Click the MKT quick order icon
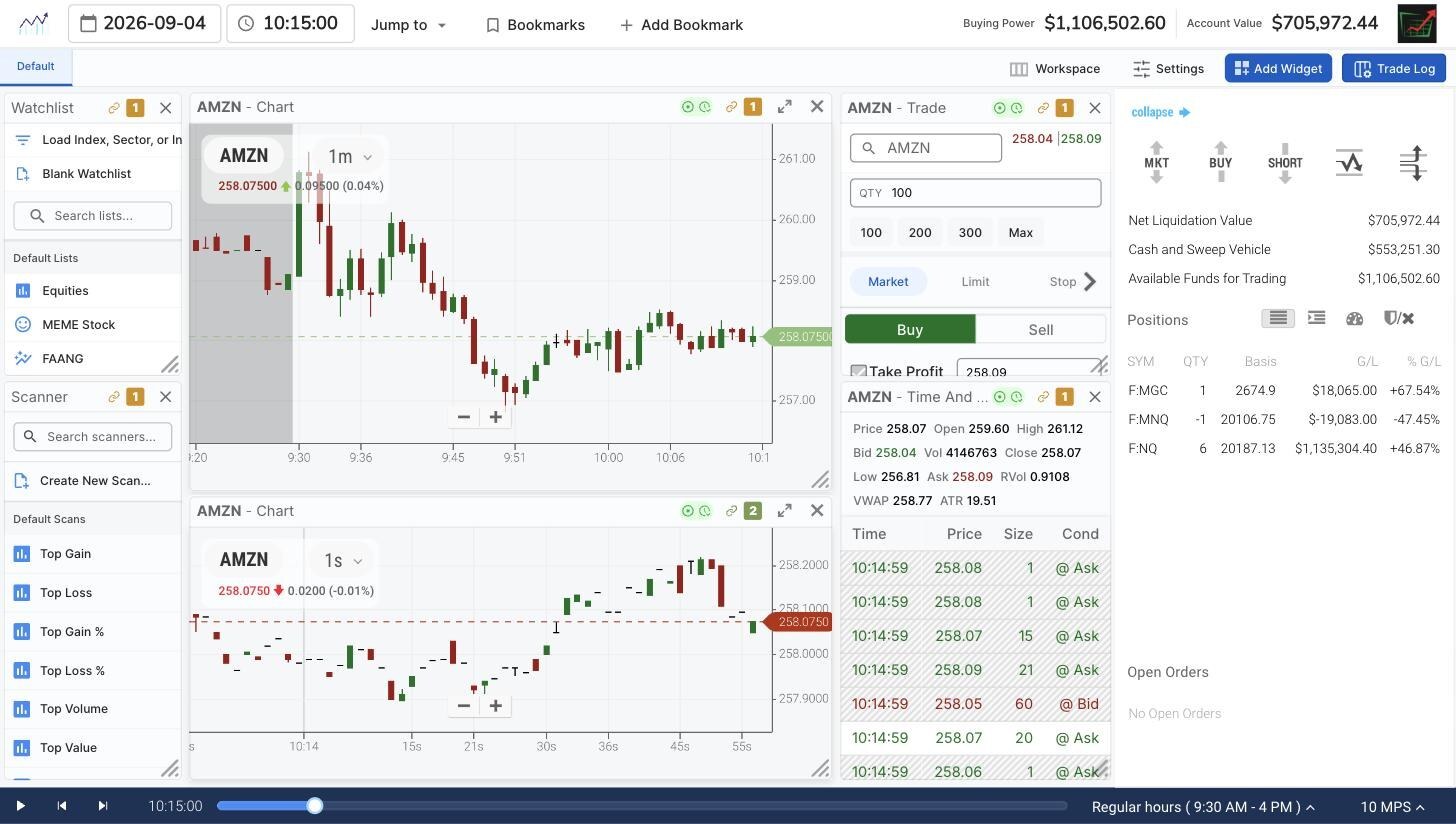The width and height of the screenshot is (1456, 824). pyautogui.click(x=1156, y=163)
